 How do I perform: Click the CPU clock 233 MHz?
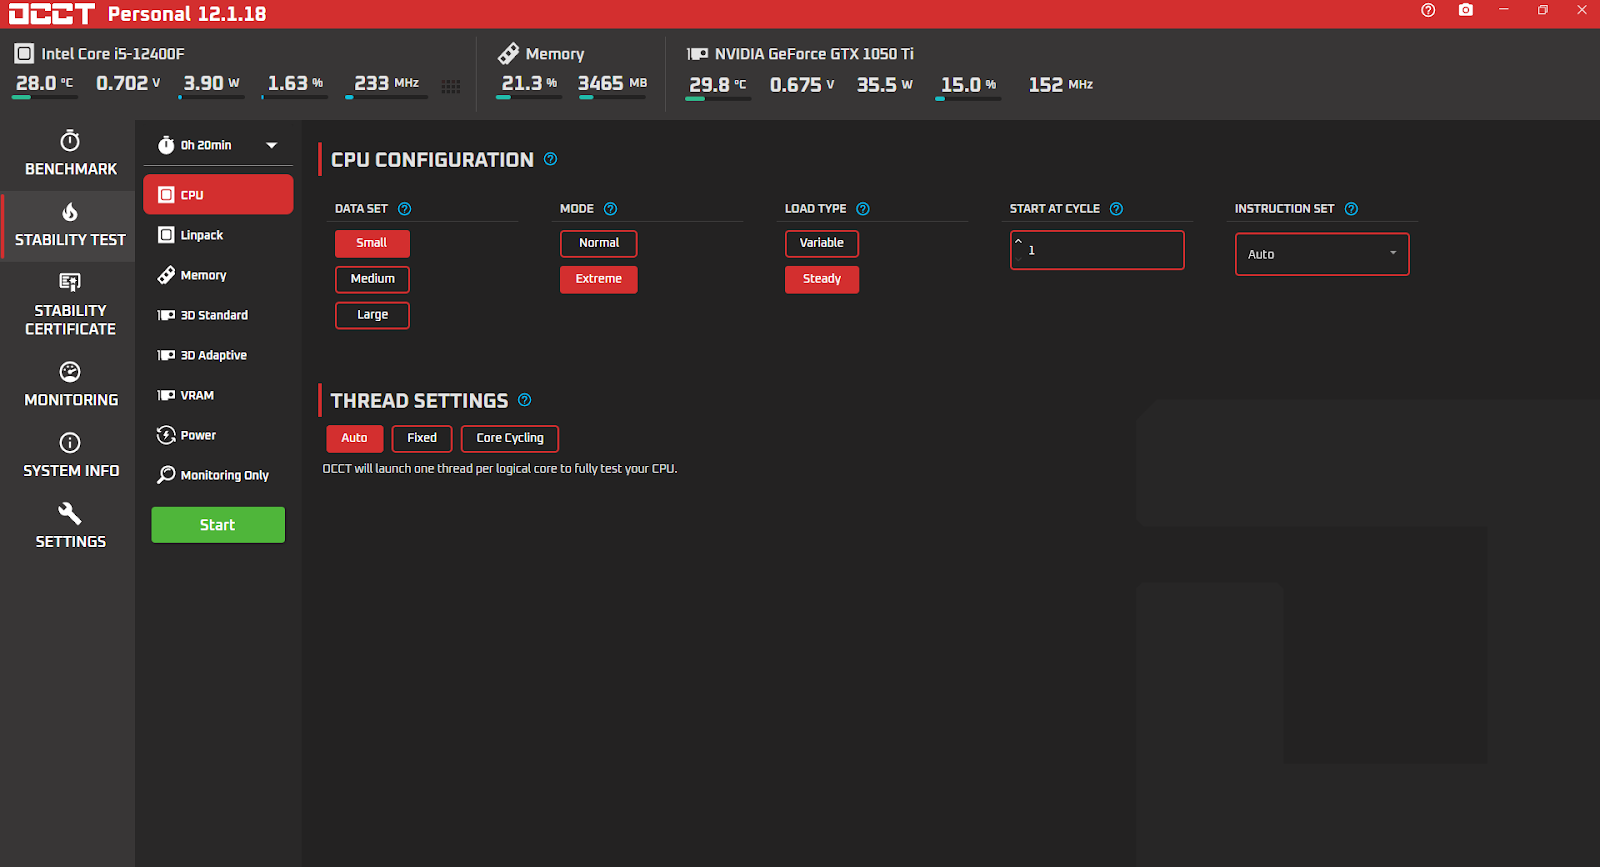(x=387, y=83)
